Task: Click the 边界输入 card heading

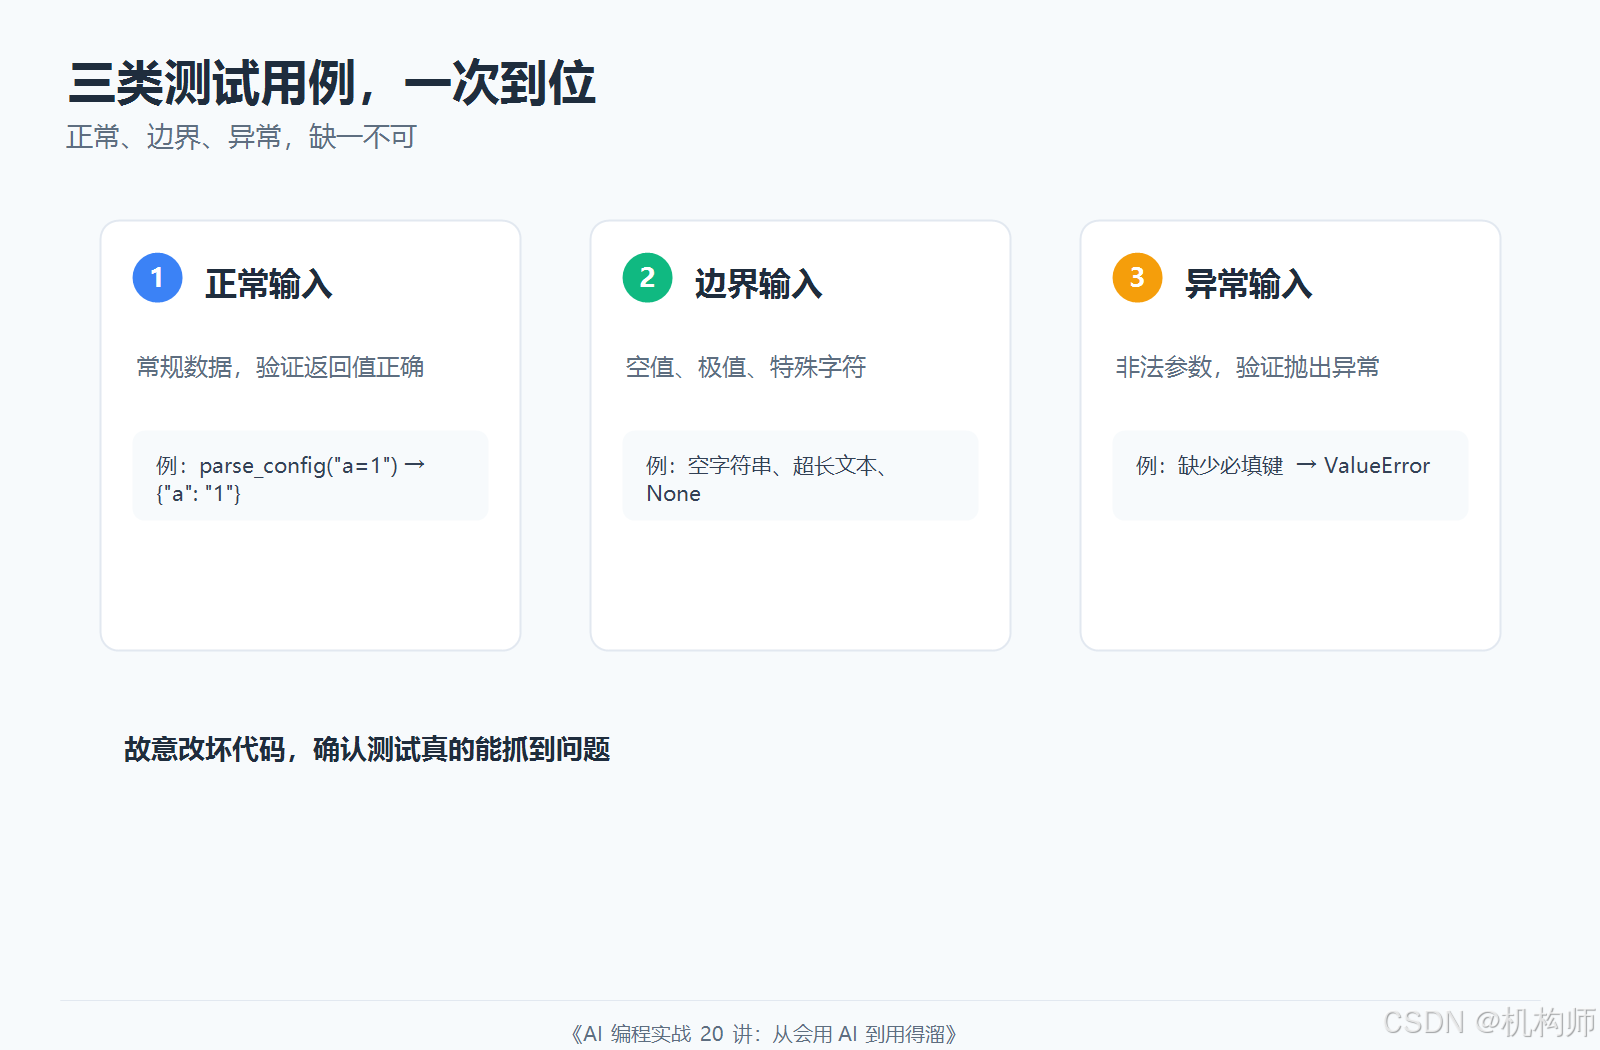Action: [x=759, y=284]
